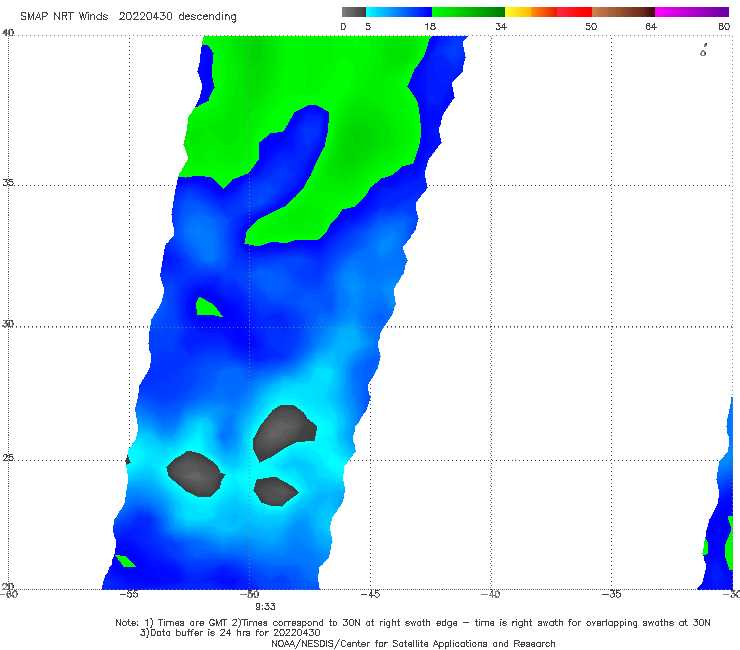Click the gray low-wind patch west of -50 near 24.5N
This screenshot has width=740, height=650.
[x=195, y=474]
